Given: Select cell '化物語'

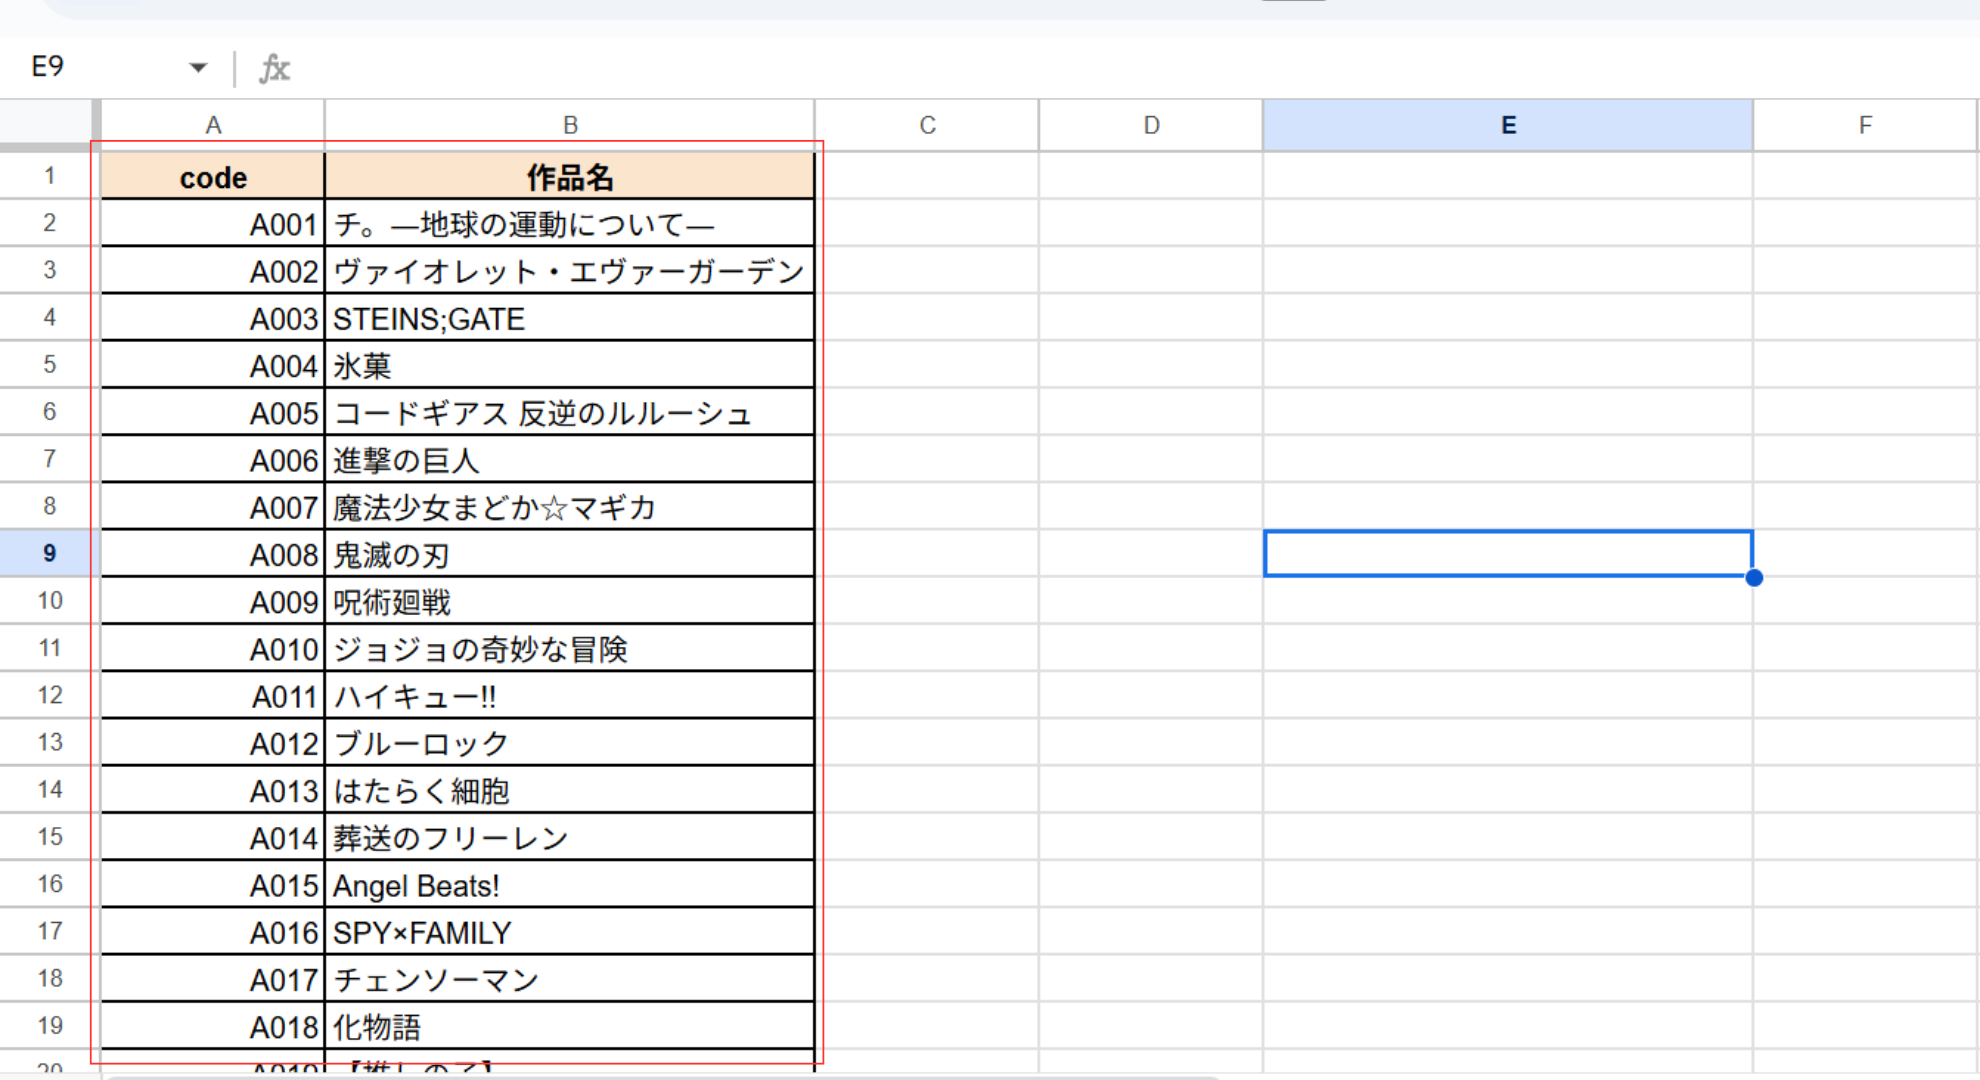Looking at the screenshot, I should pos(570,1026).
